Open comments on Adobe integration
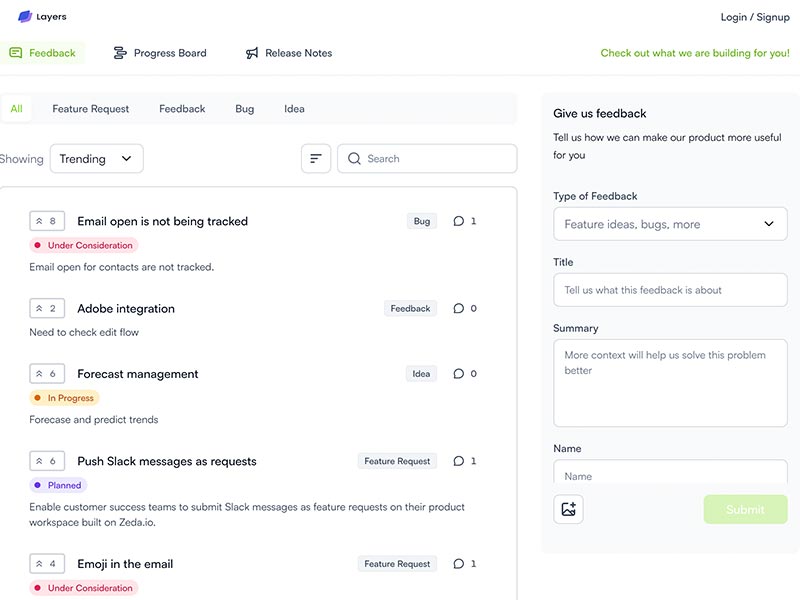Viewport: 800px width, 600px height. tap(464, 309)
